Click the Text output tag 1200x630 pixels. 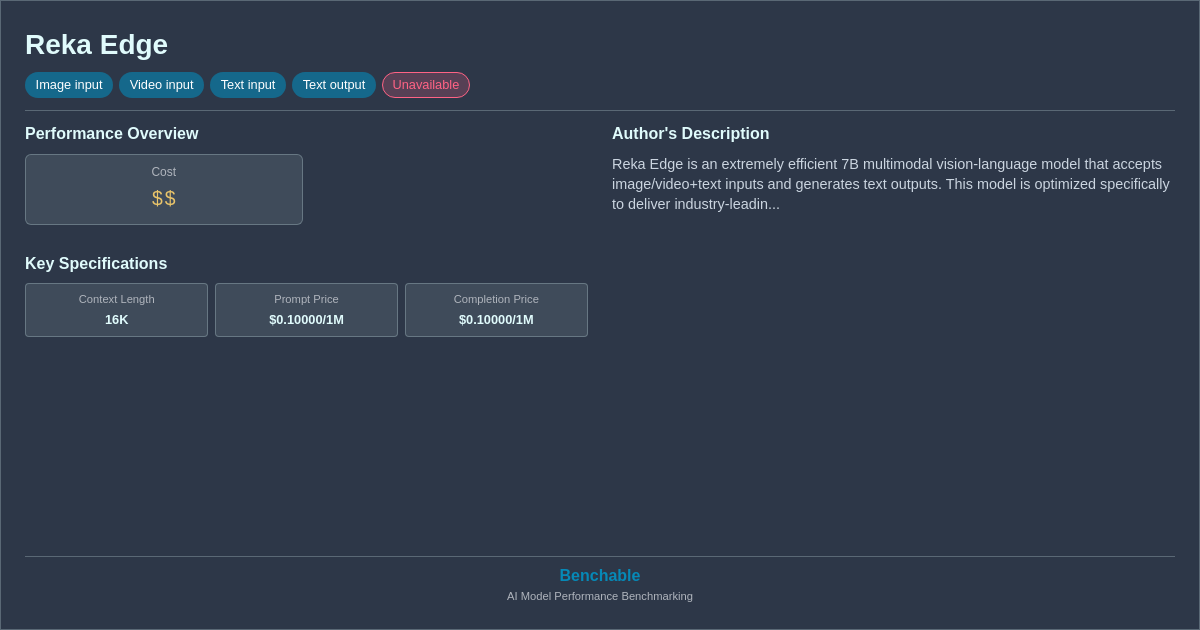334,85
